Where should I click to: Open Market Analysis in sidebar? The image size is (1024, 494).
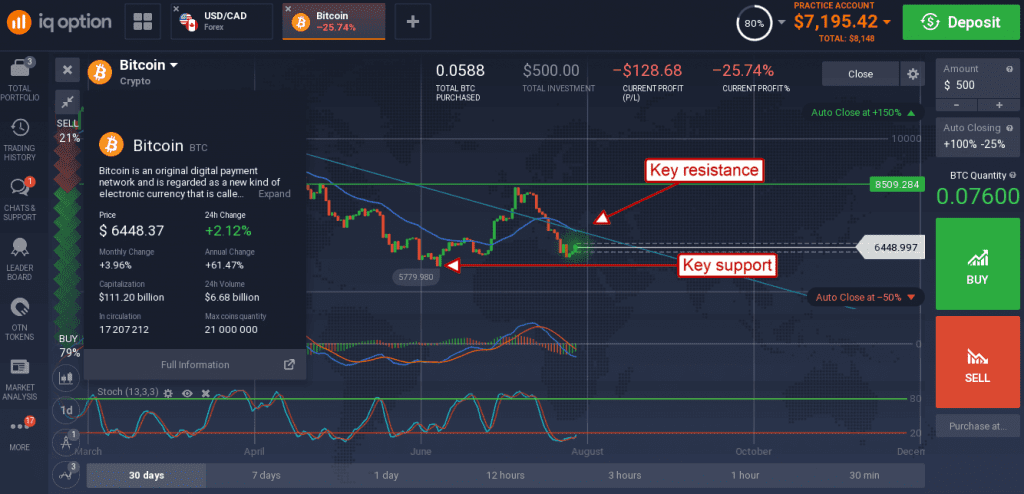(20, 379)
